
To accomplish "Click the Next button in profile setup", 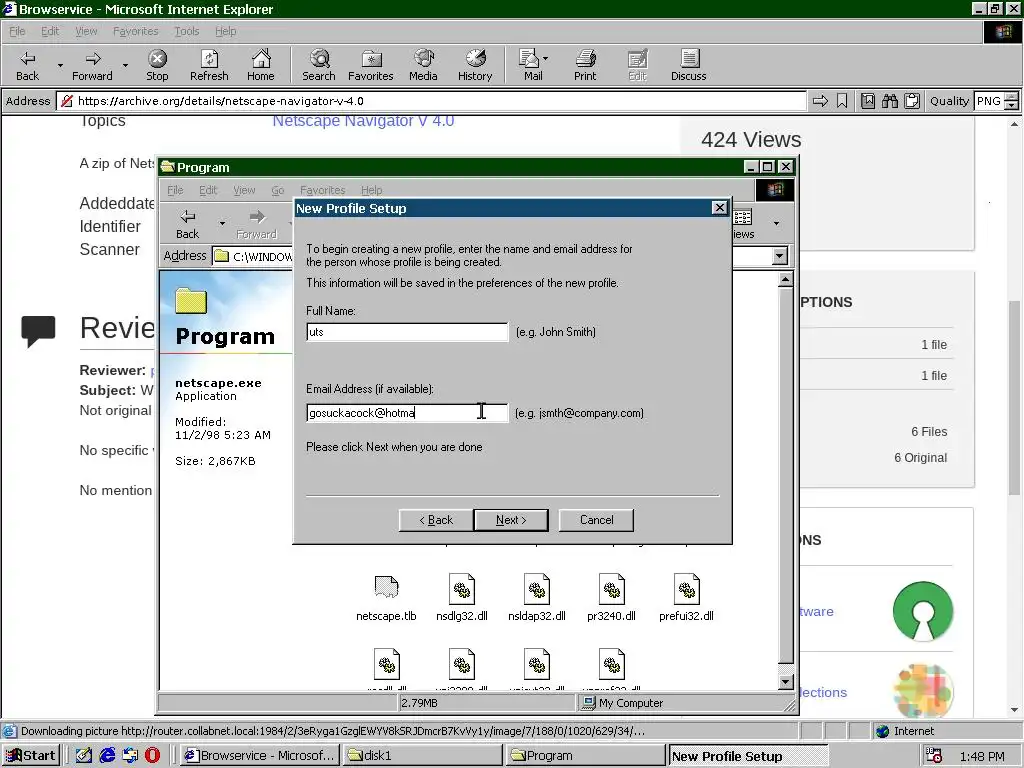I will click(x=511, y=520).
